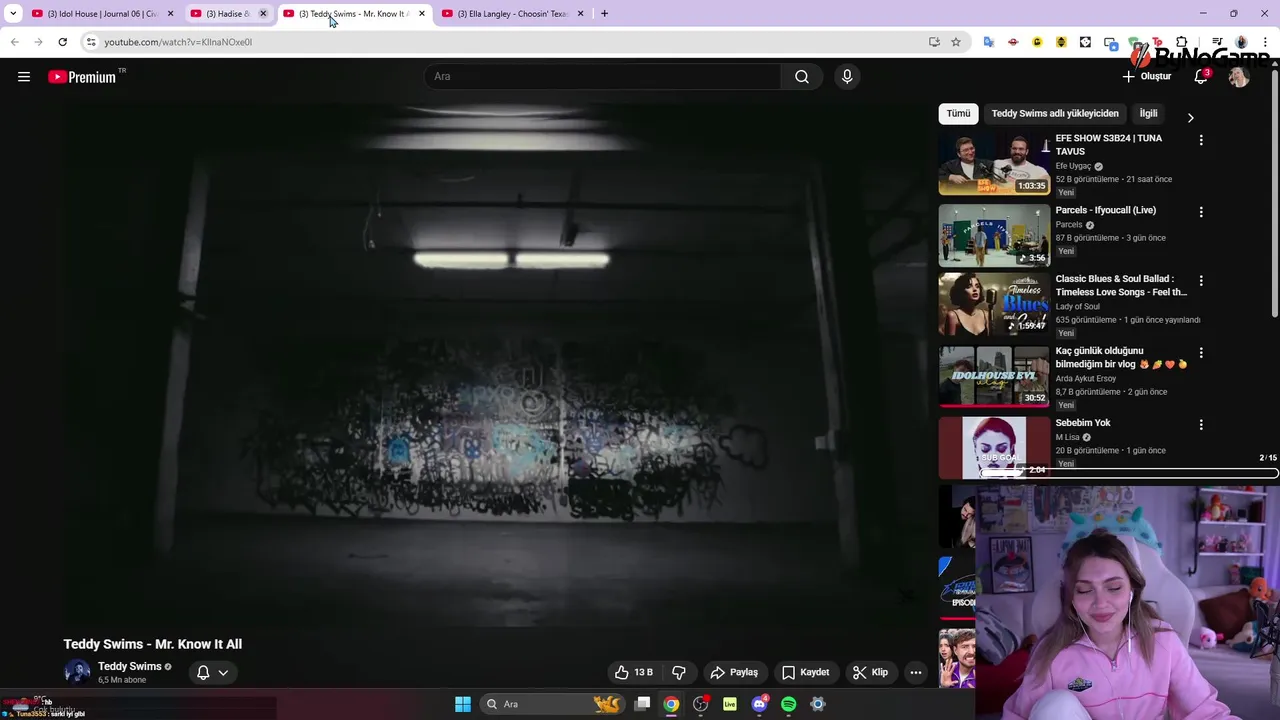Visit the Lady of Soul channel name

pos(1077,307)
